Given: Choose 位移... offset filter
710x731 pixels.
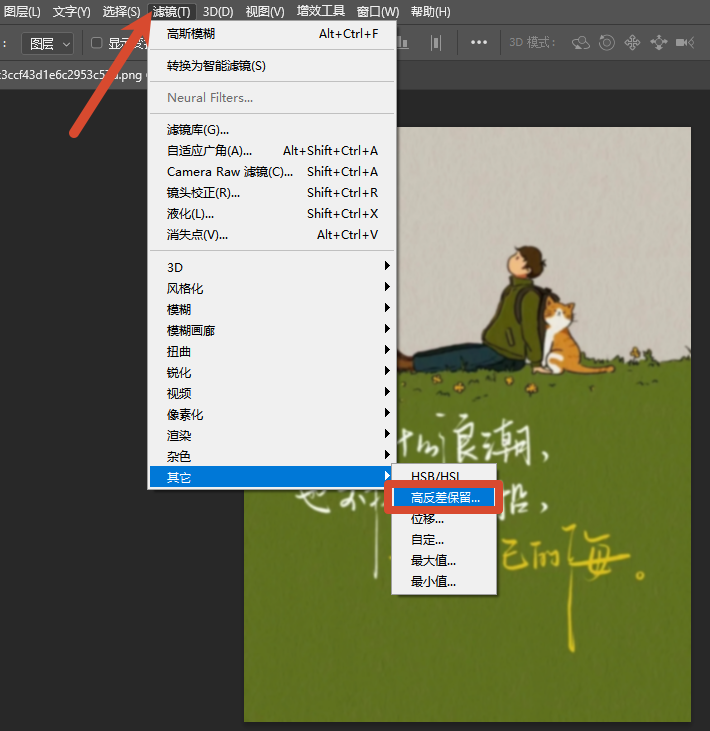Looking at the screenshot, I should (x=444, y=518).
